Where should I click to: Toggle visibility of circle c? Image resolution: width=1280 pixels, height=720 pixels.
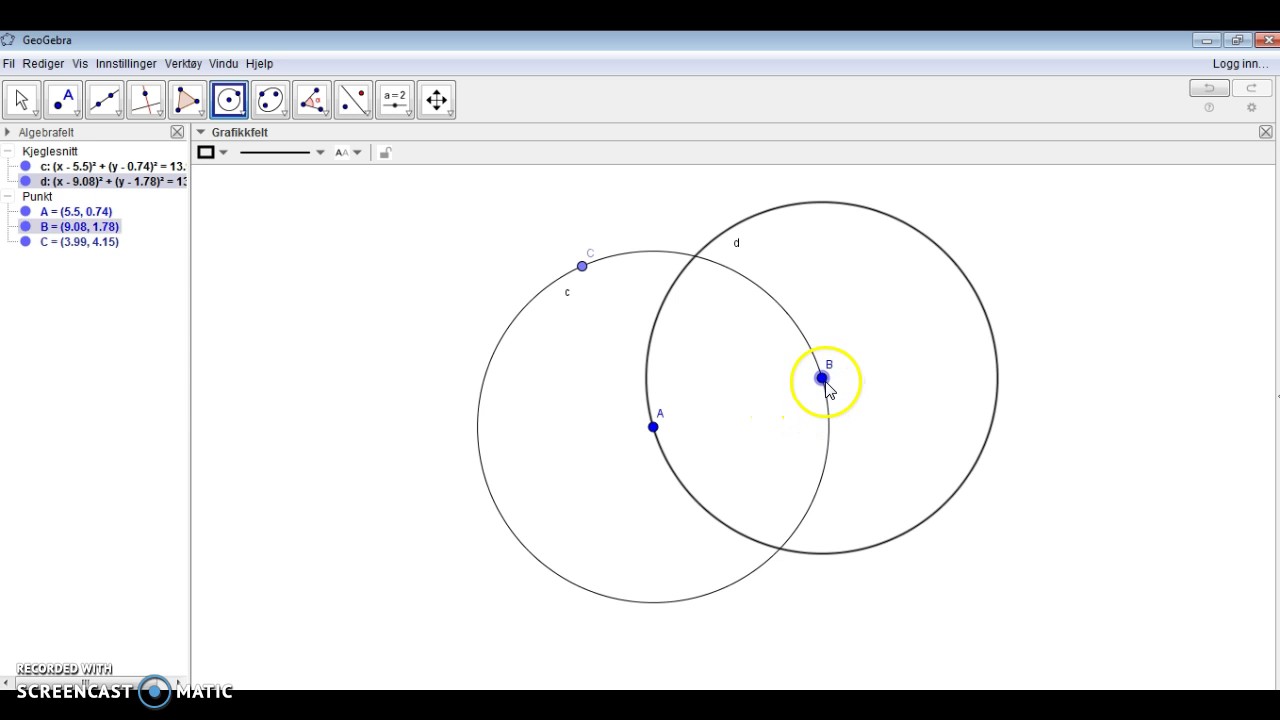[x=26, y=166]
